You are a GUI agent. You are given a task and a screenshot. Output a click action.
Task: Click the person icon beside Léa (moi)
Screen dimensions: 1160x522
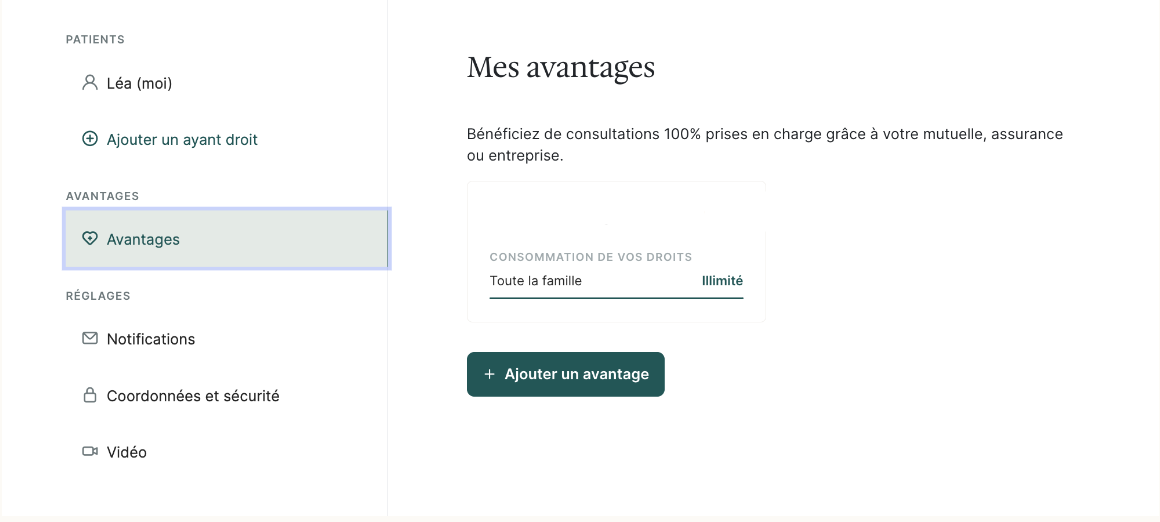click(90, 82)
